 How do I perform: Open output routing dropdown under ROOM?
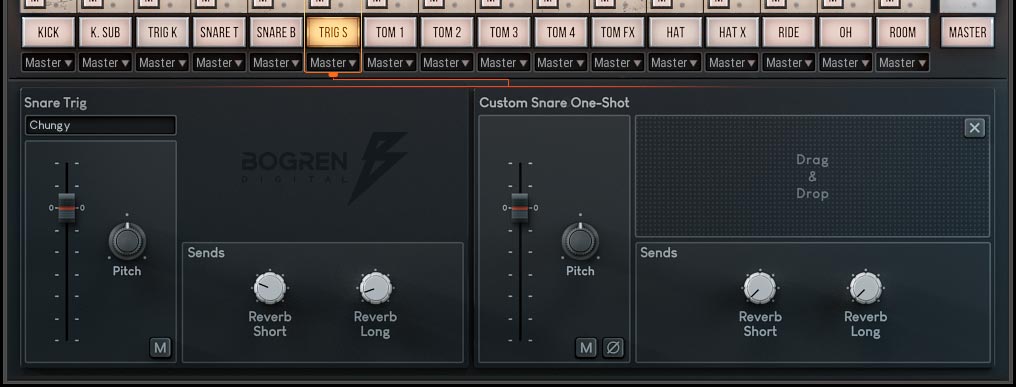pyautogui.click(x=904, y=63)
